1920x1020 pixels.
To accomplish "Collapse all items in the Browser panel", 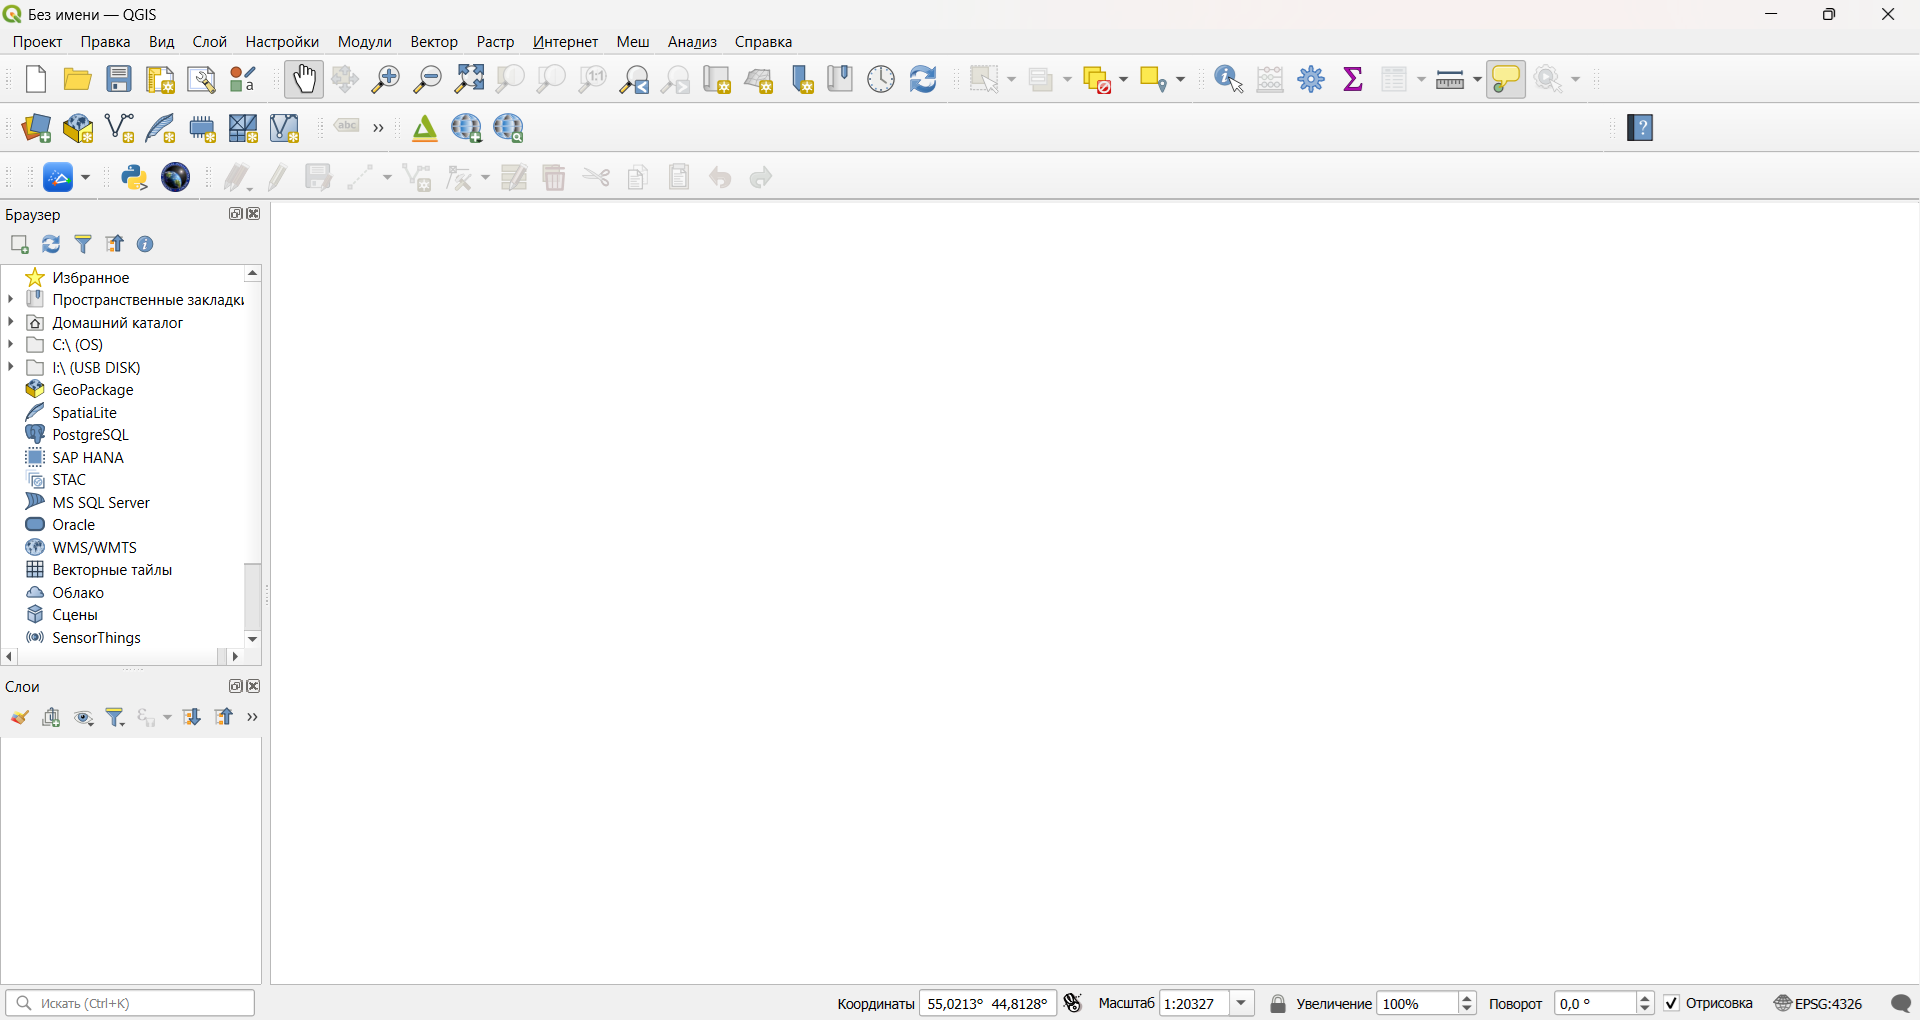I will point(115,244).
